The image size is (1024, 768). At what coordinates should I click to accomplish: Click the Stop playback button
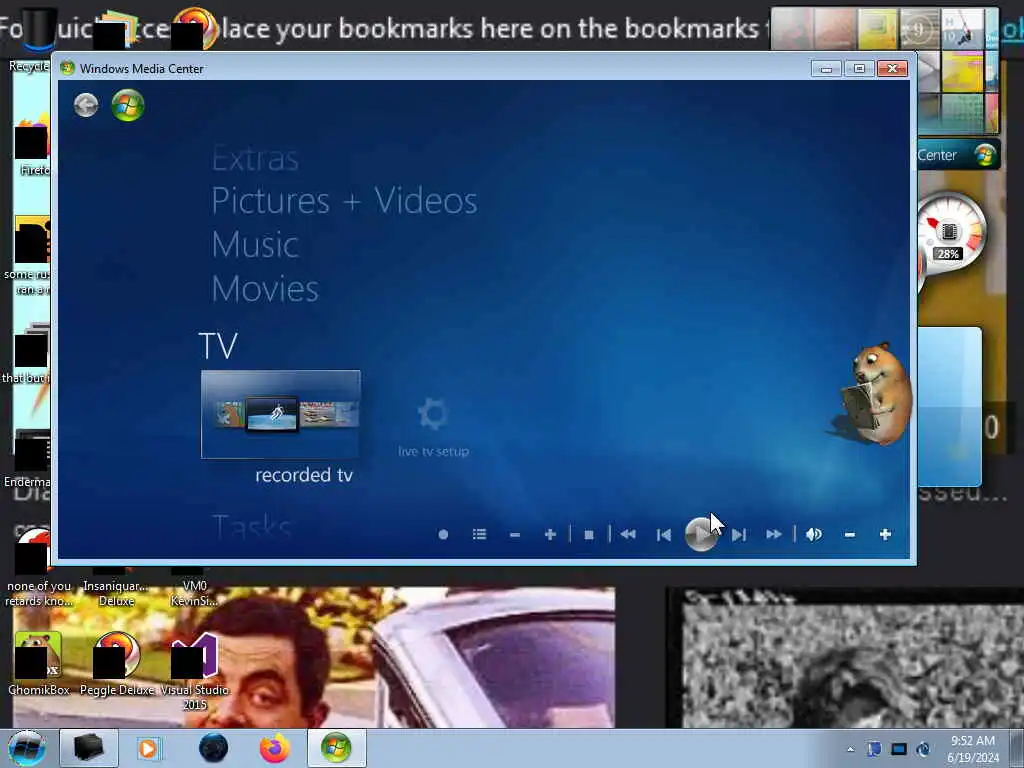tap(588, 535)
